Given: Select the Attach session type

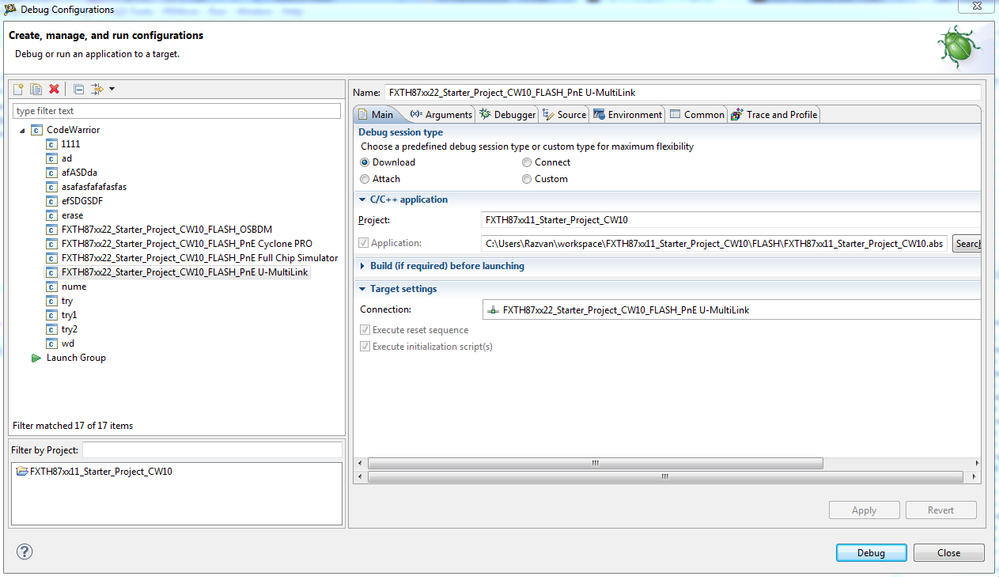Looking at the screenshot, I should (364, 179).
